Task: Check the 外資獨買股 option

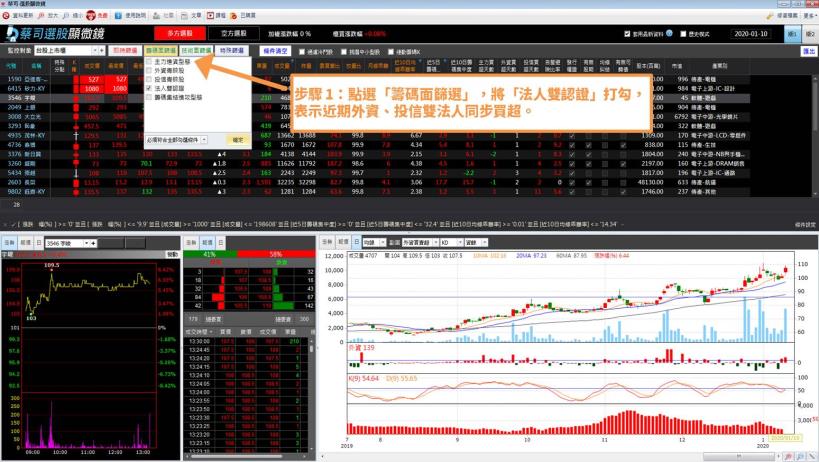Action: point(149,70)
